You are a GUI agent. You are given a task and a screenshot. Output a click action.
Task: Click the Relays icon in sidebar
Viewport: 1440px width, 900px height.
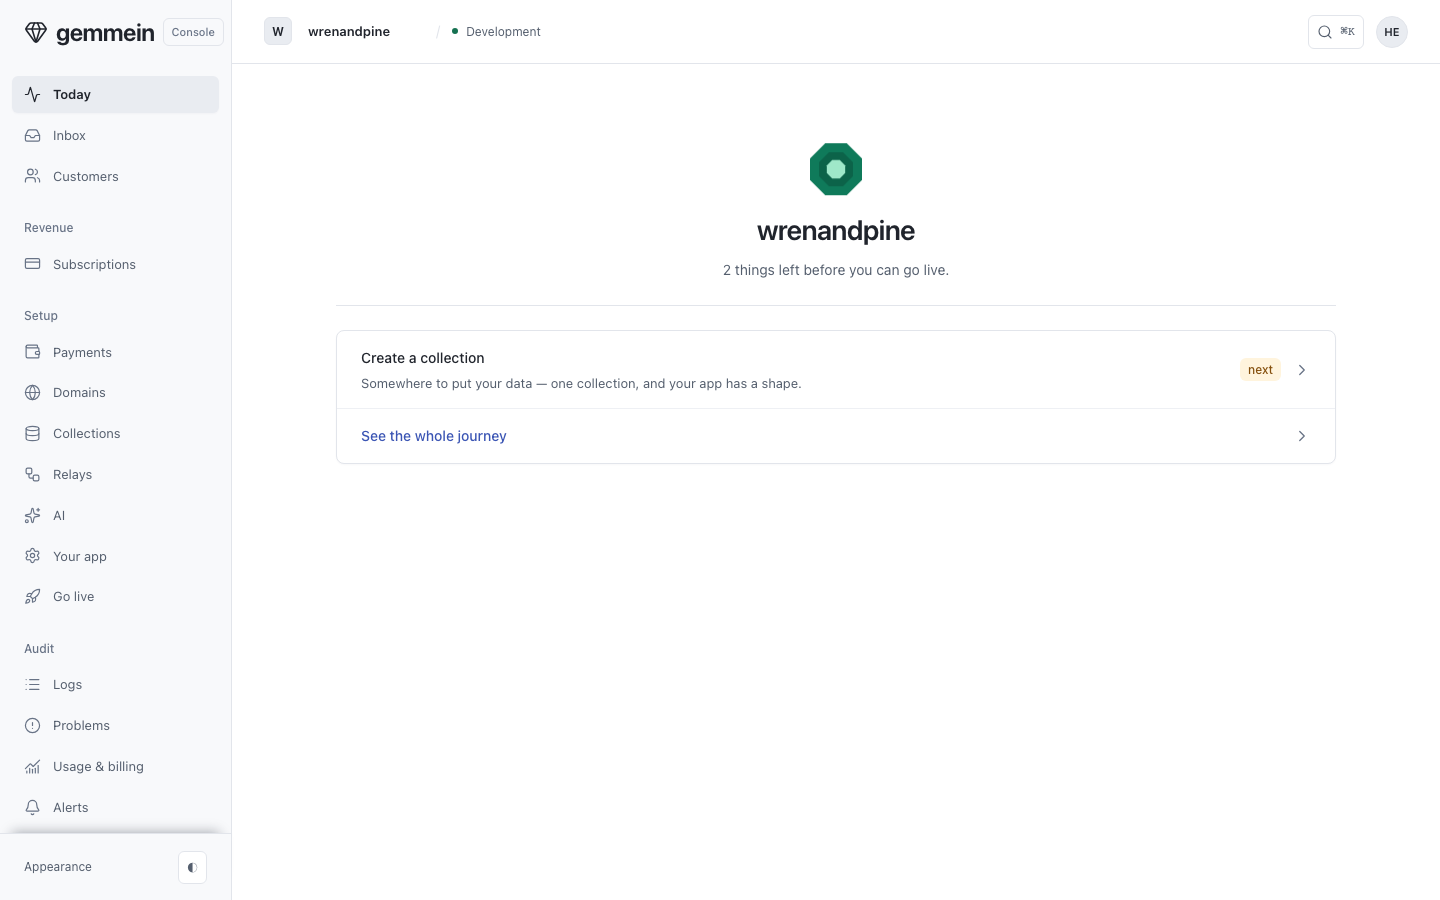33,475
